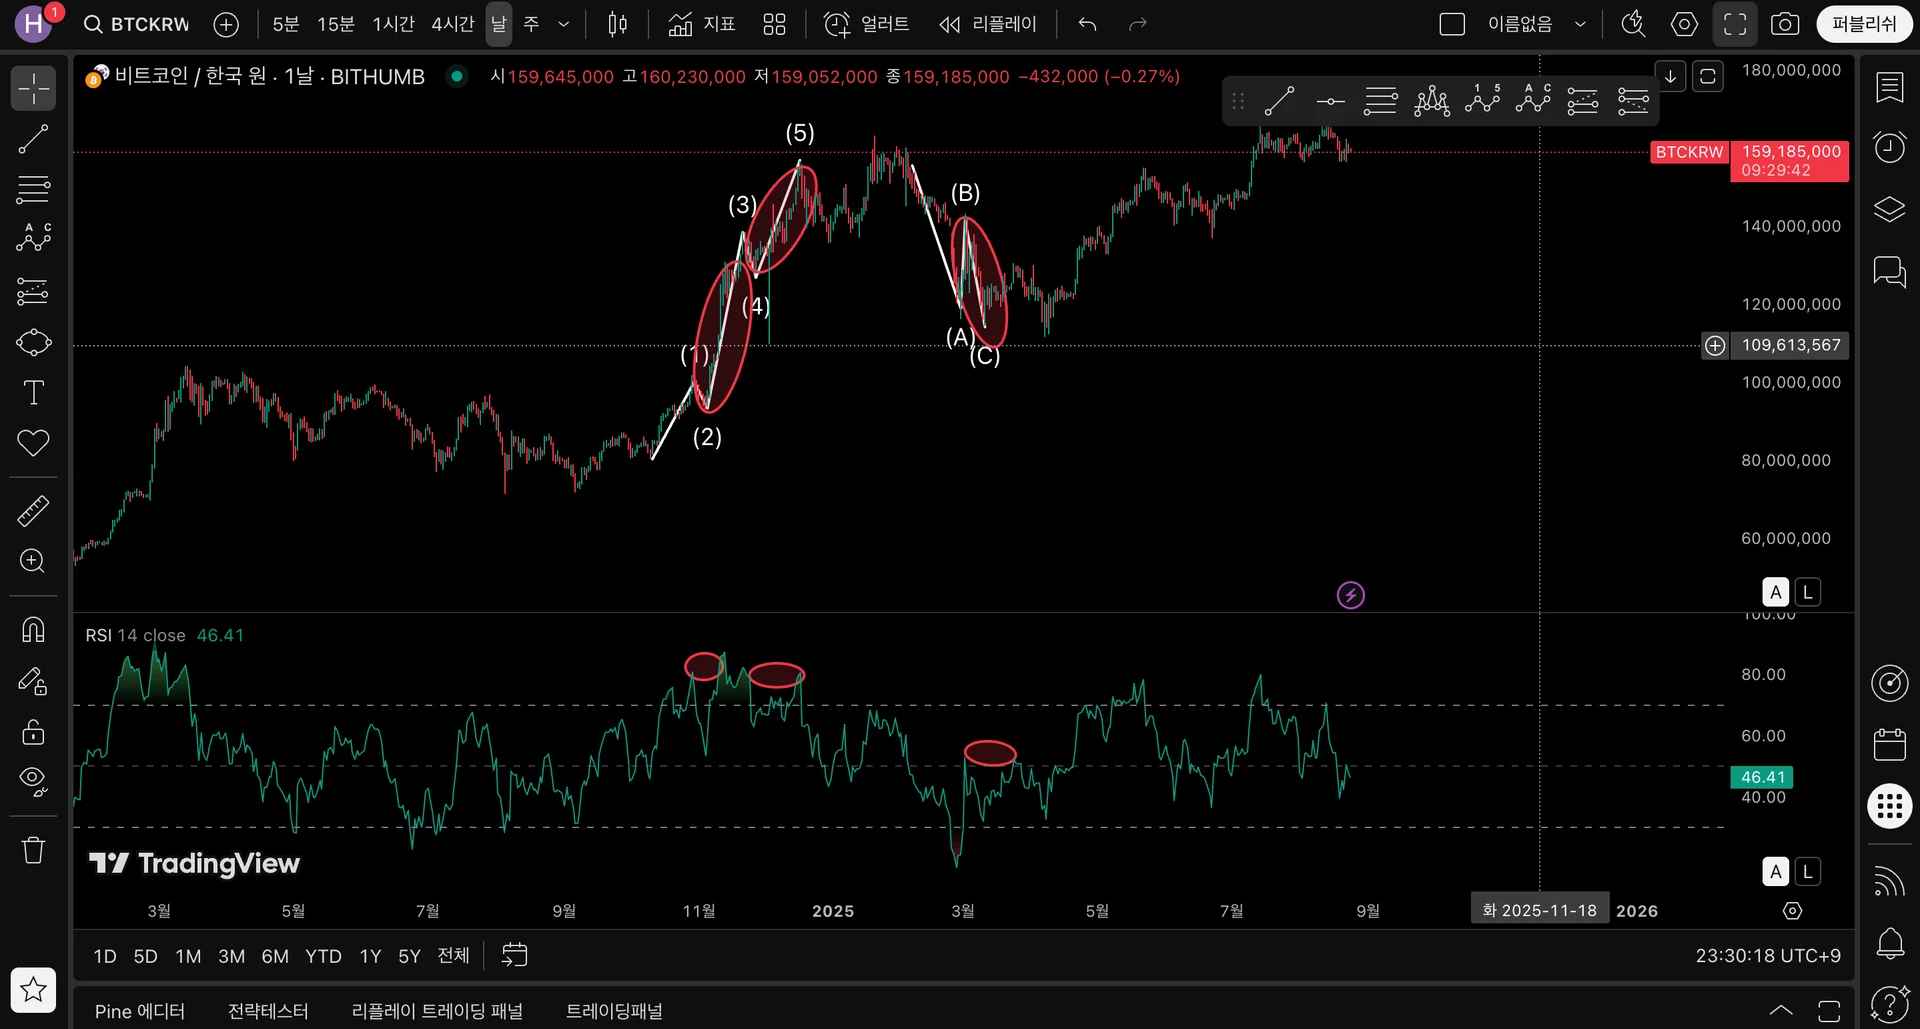Click the 퍼블리쉬 publish button
The height and width of the screenshot is (1029, 1920).
(x=1864, y=24)
